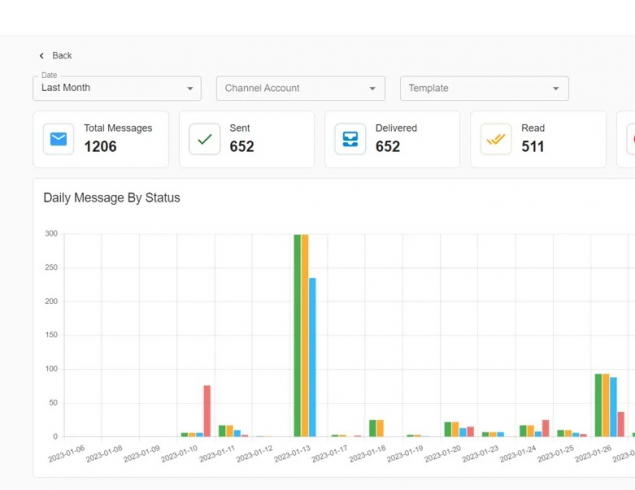Click the Back arrow icon
Viewport: 635px width, 490px height.
[41, 56]
